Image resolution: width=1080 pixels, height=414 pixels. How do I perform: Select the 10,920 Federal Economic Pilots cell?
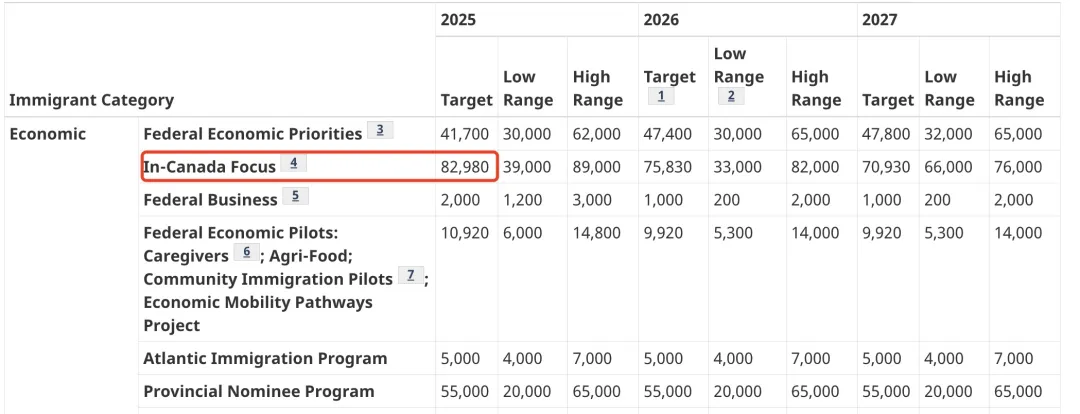465,233
